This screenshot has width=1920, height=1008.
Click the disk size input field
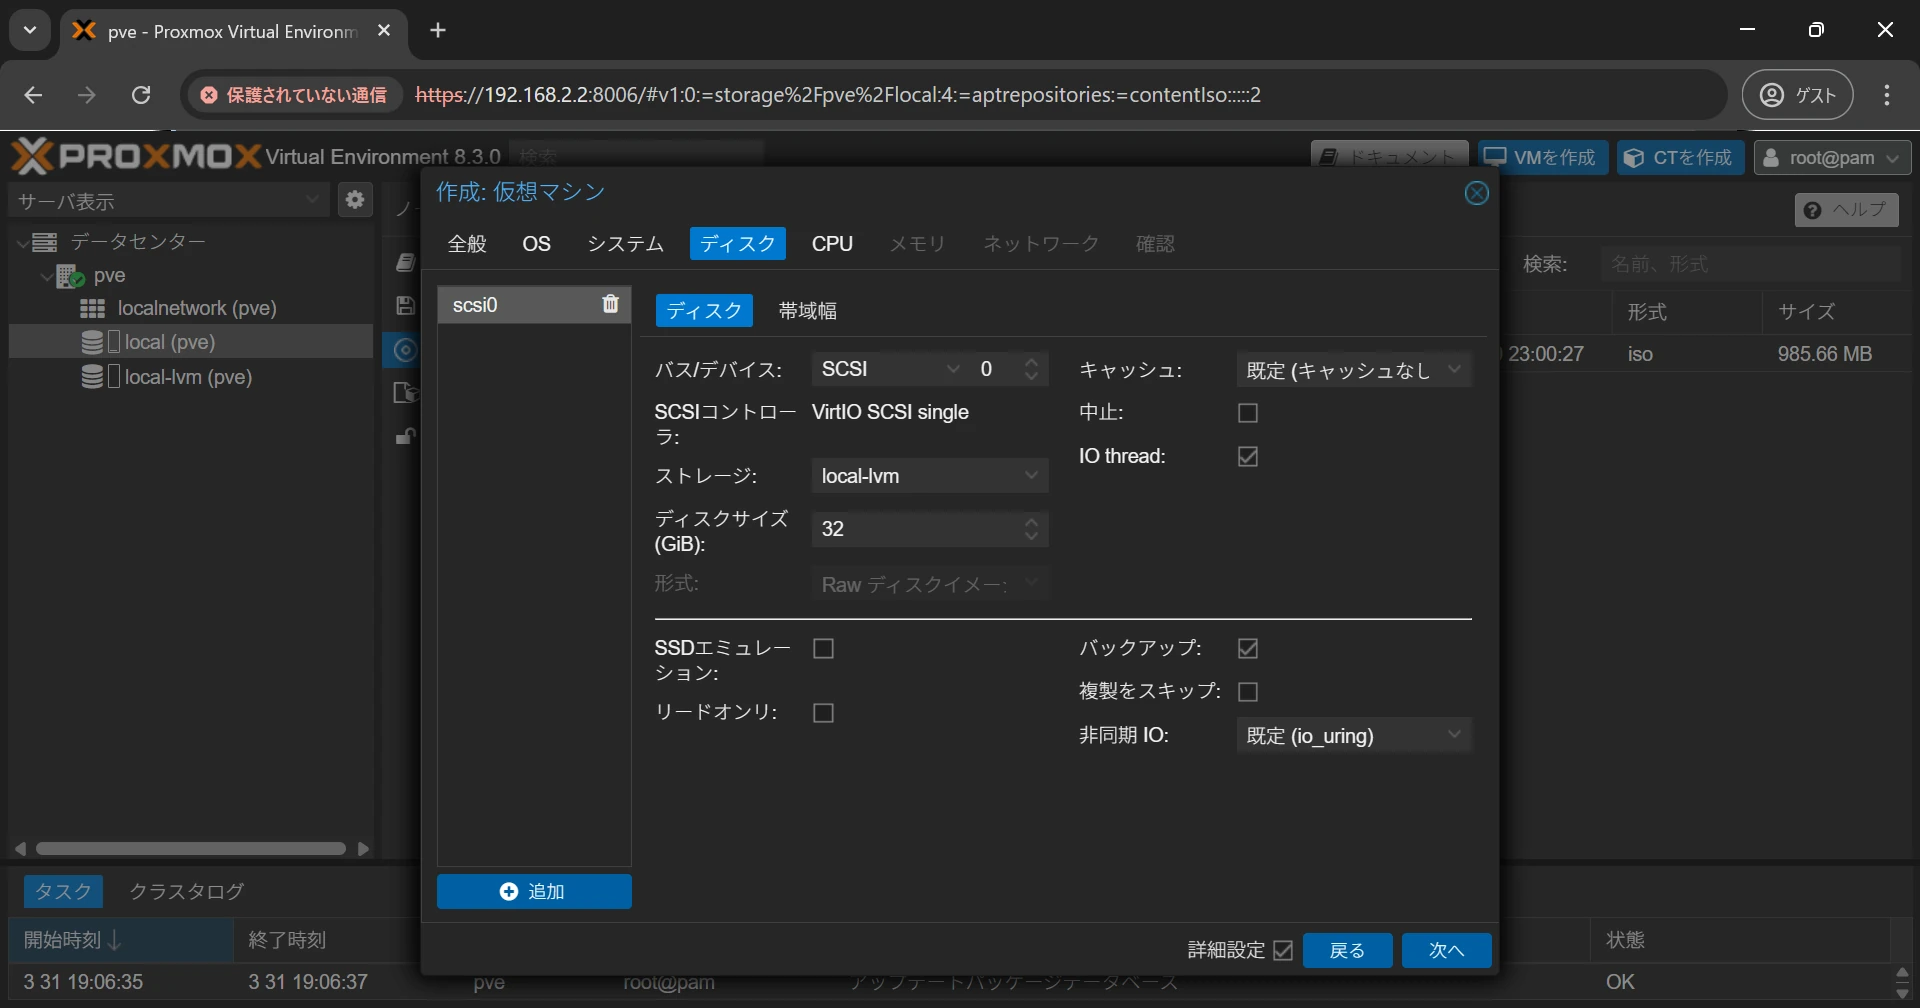pyautogui.click(x=916, y=529)
